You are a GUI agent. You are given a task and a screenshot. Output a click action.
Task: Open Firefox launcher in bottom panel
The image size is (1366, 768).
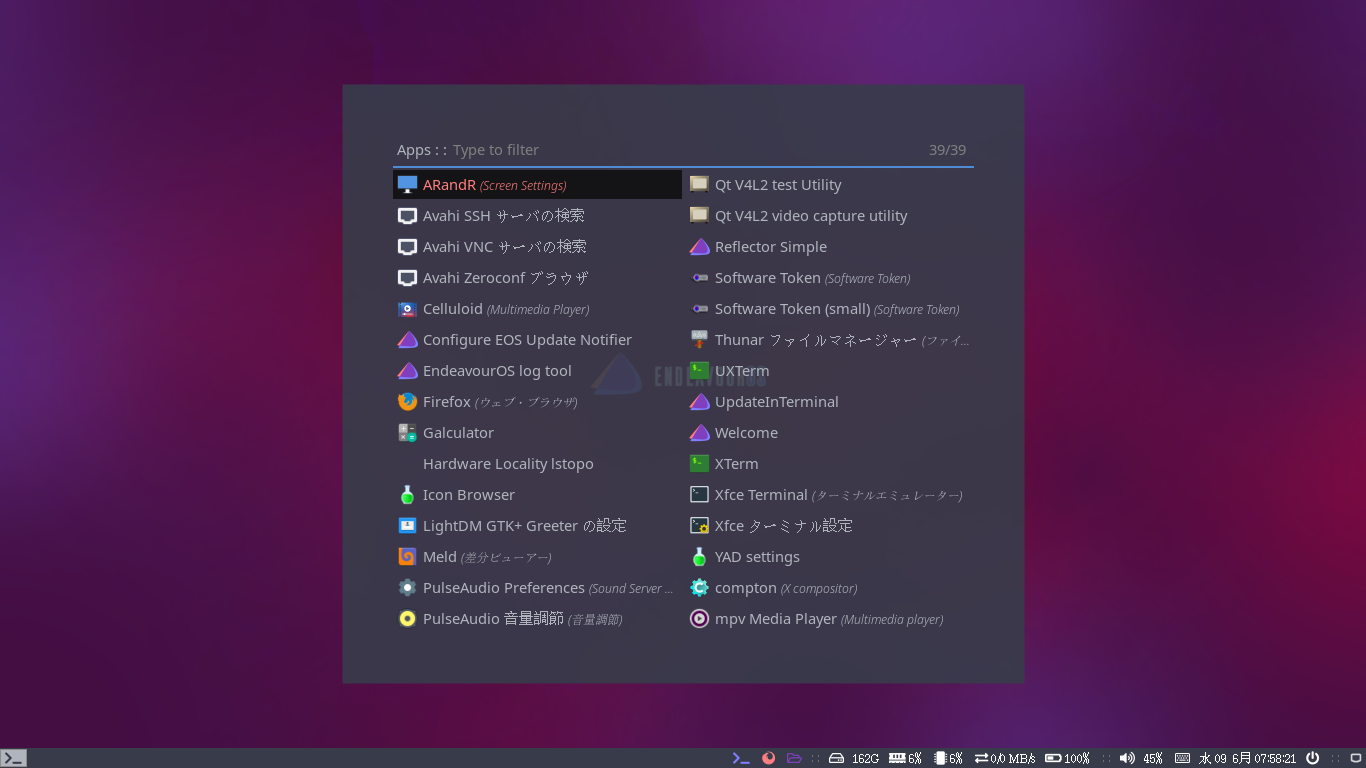768,758
